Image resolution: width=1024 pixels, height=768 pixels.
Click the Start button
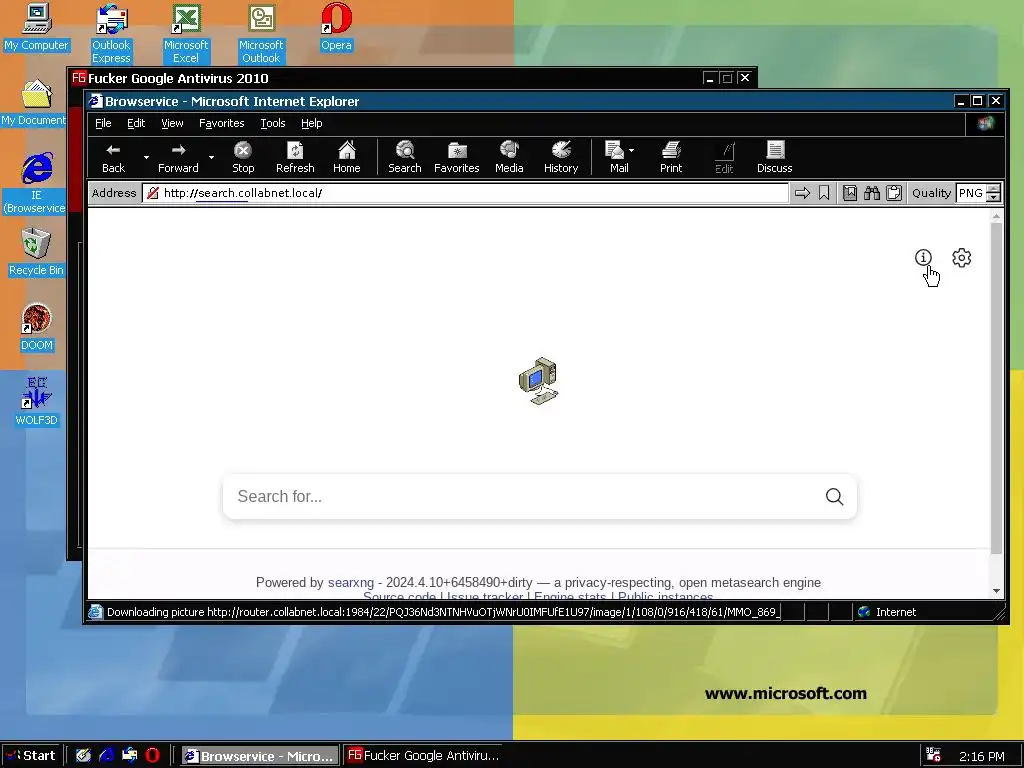click(x=31, y=756)
